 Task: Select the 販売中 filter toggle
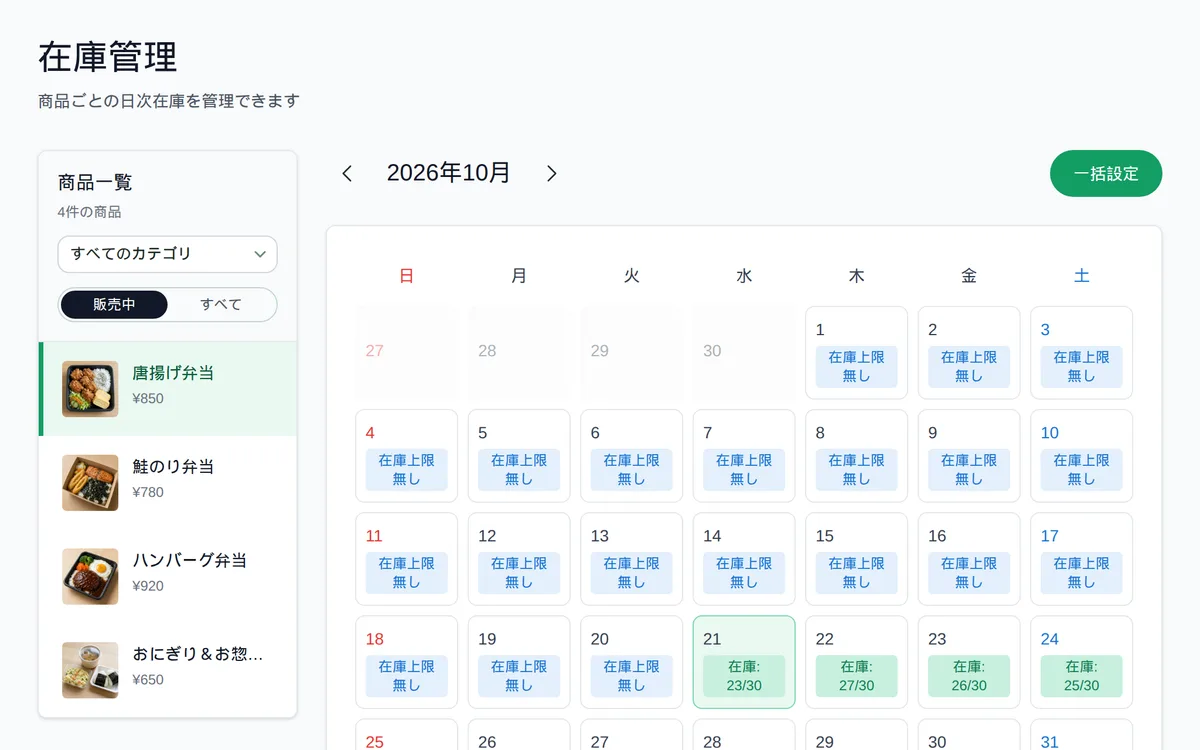[114, 305]
